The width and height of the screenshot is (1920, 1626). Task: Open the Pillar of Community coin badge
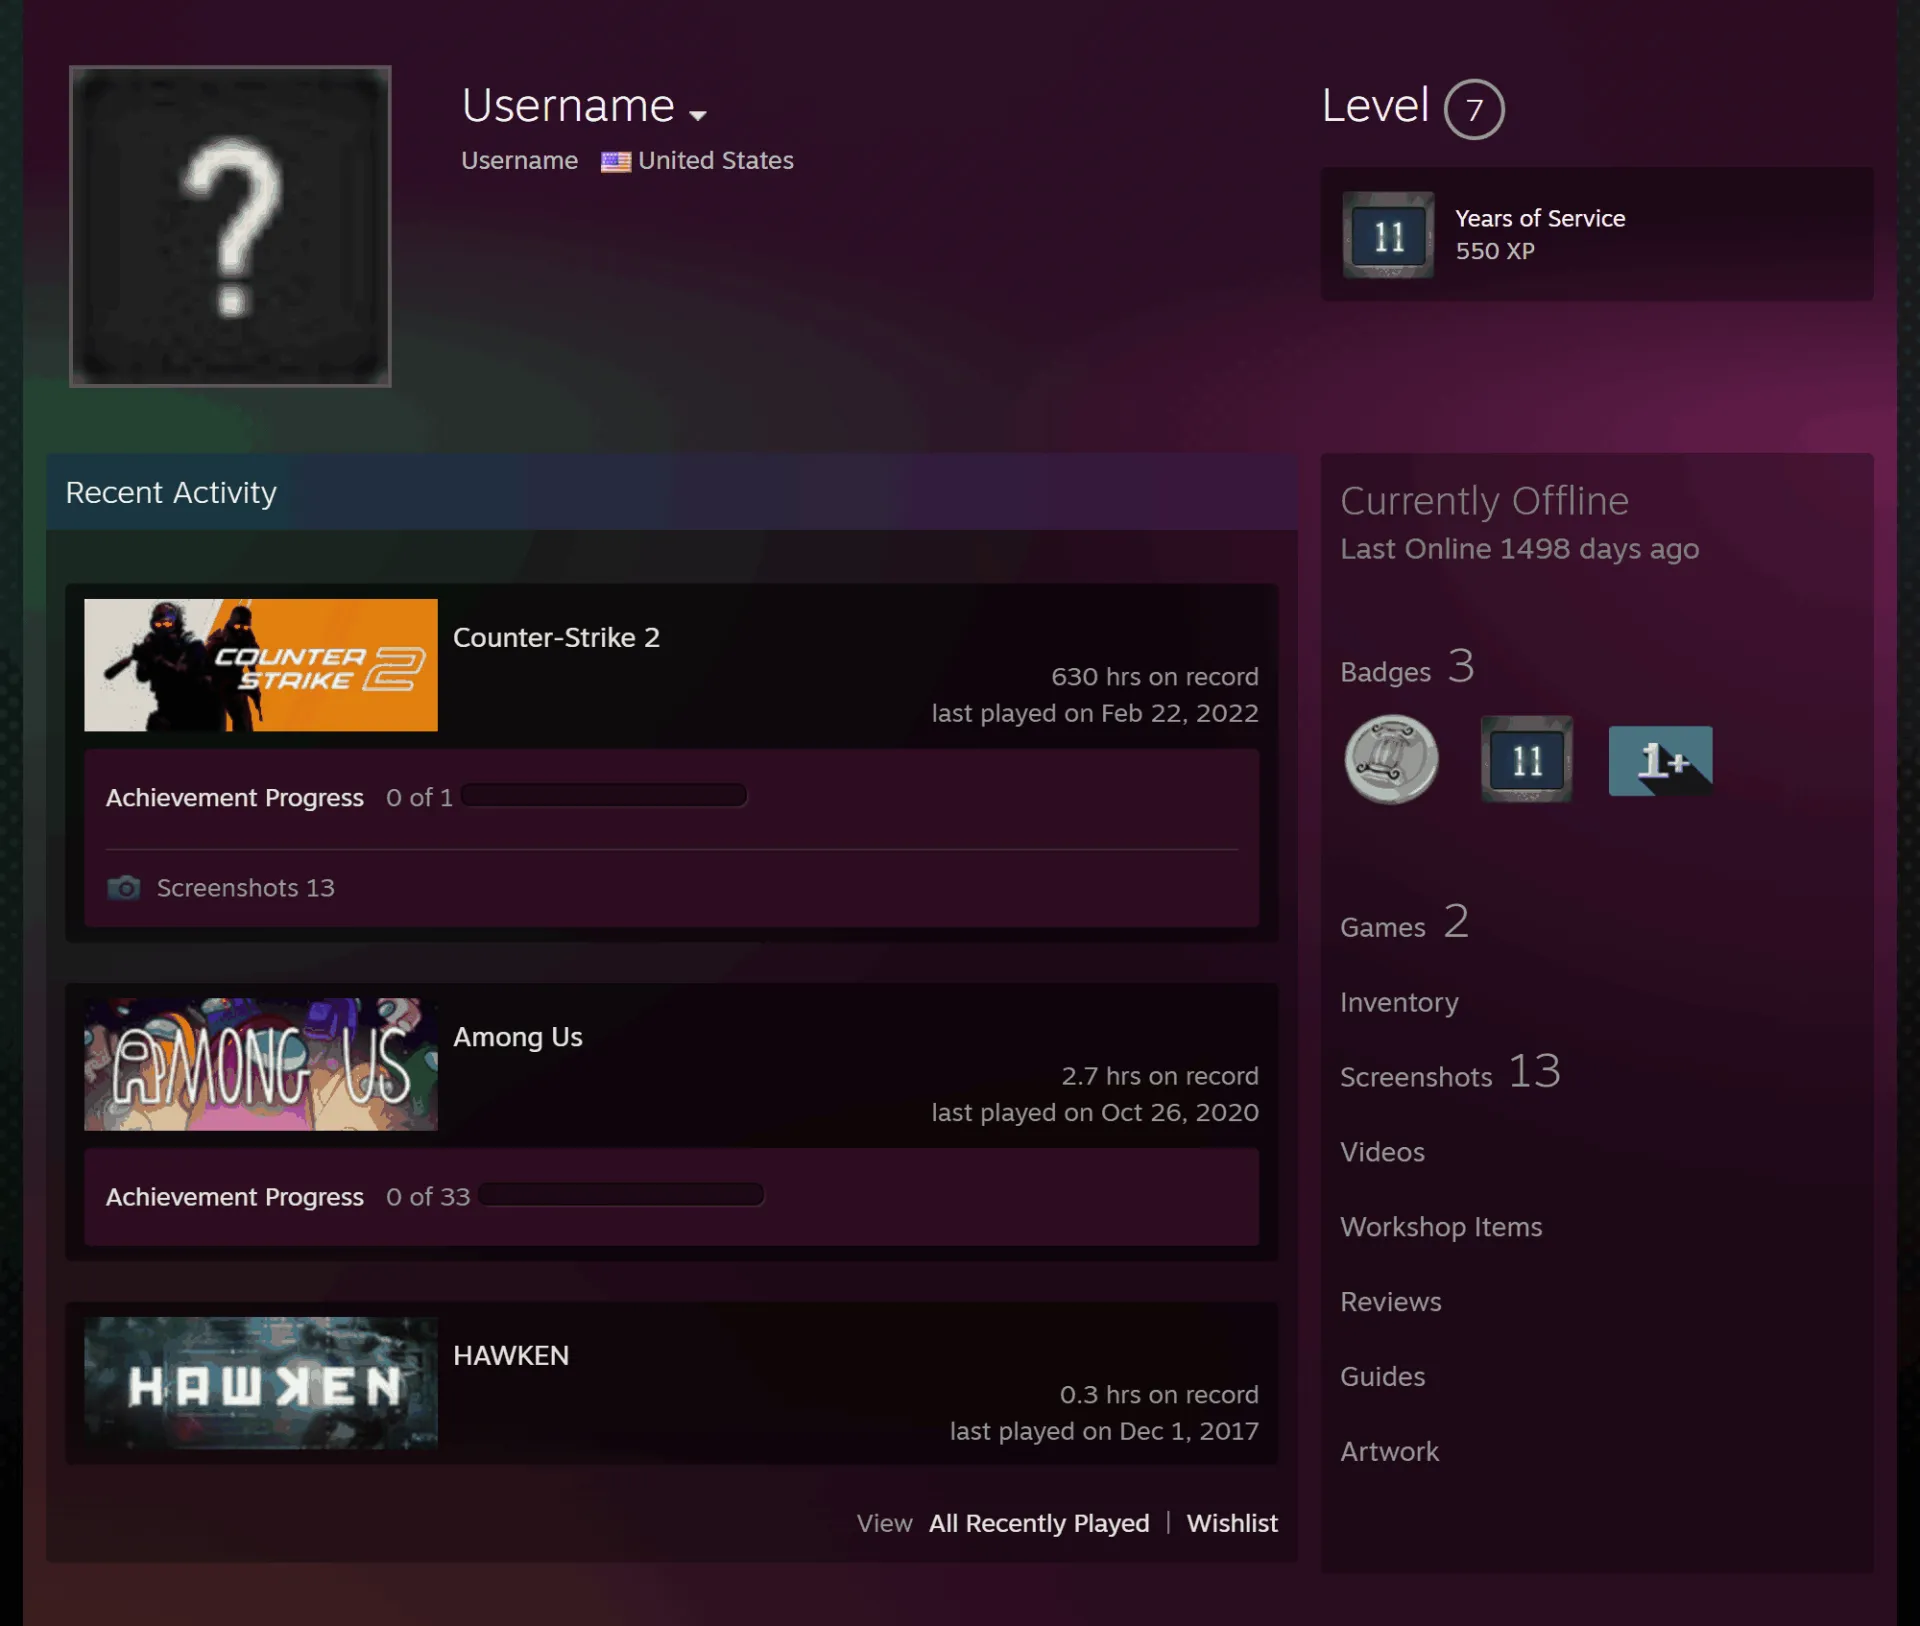click(x=1391, y=760)
